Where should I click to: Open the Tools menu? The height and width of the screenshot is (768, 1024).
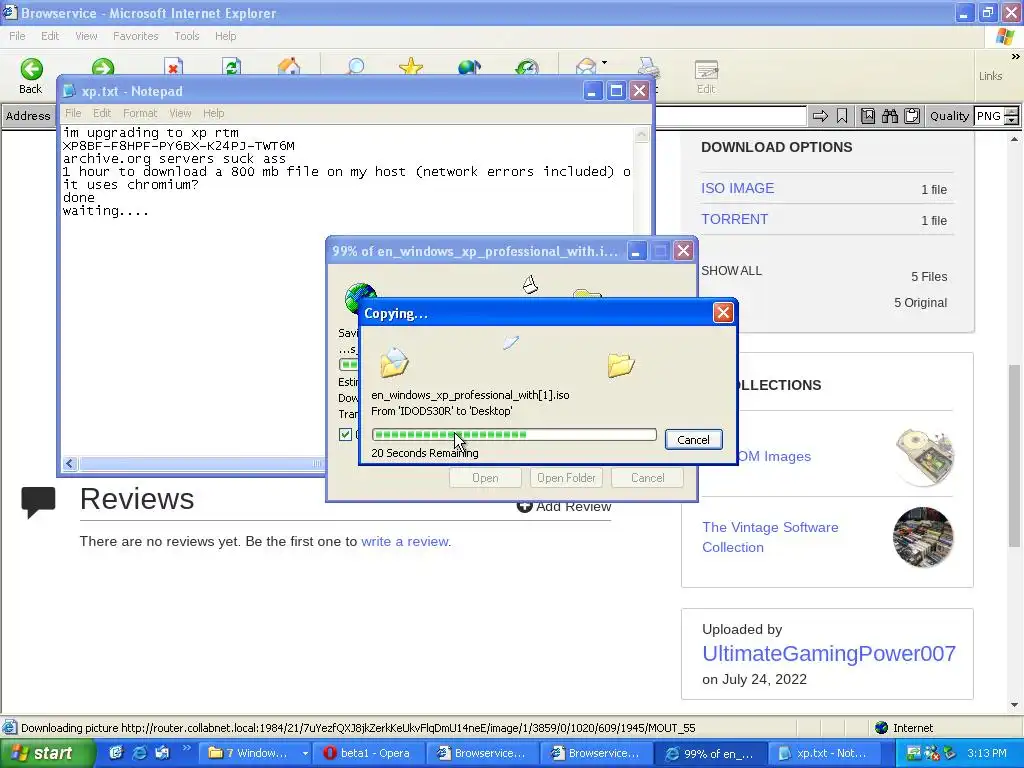pyautogui.click(x=186, y=36)
